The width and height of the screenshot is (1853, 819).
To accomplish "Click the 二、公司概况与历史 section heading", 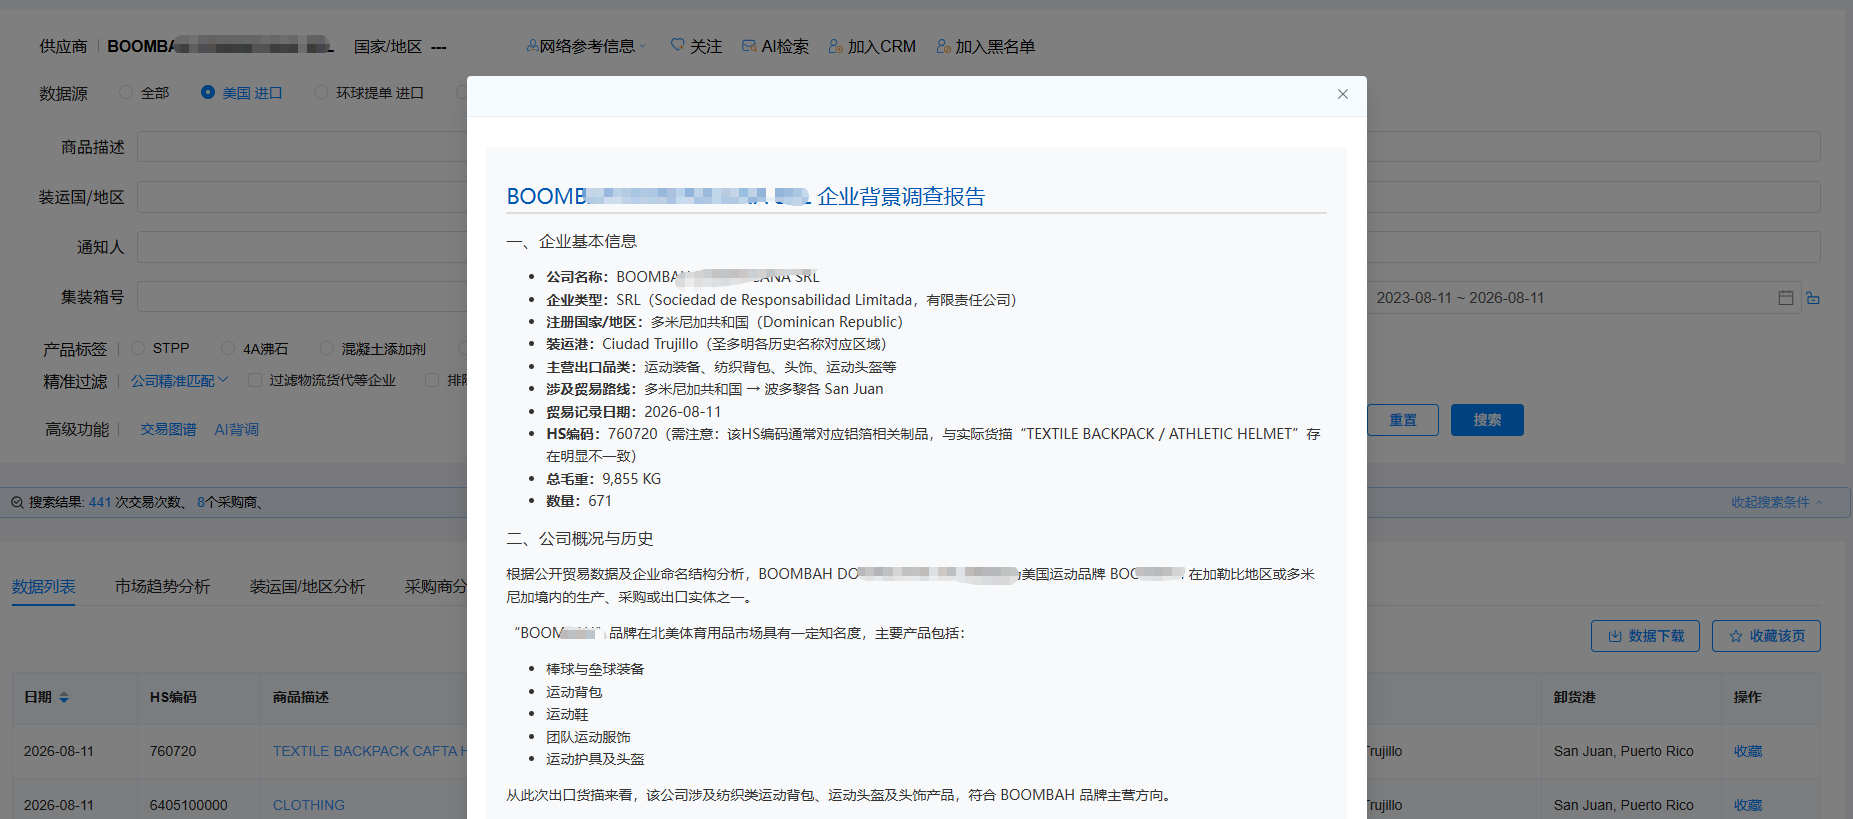I will pos(580,538).
